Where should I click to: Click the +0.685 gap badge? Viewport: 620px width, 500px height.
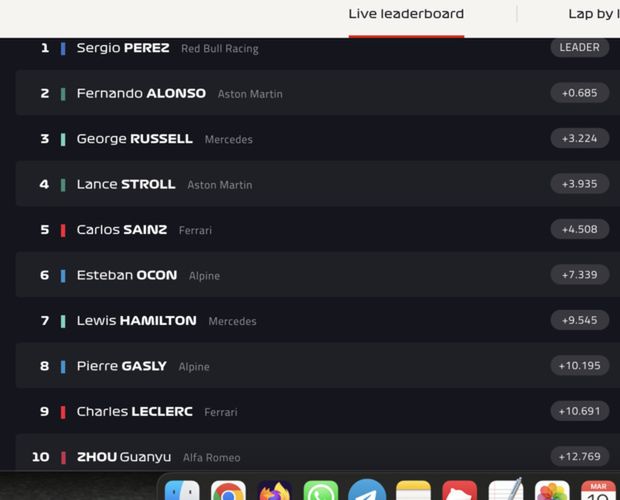[580, 93]
